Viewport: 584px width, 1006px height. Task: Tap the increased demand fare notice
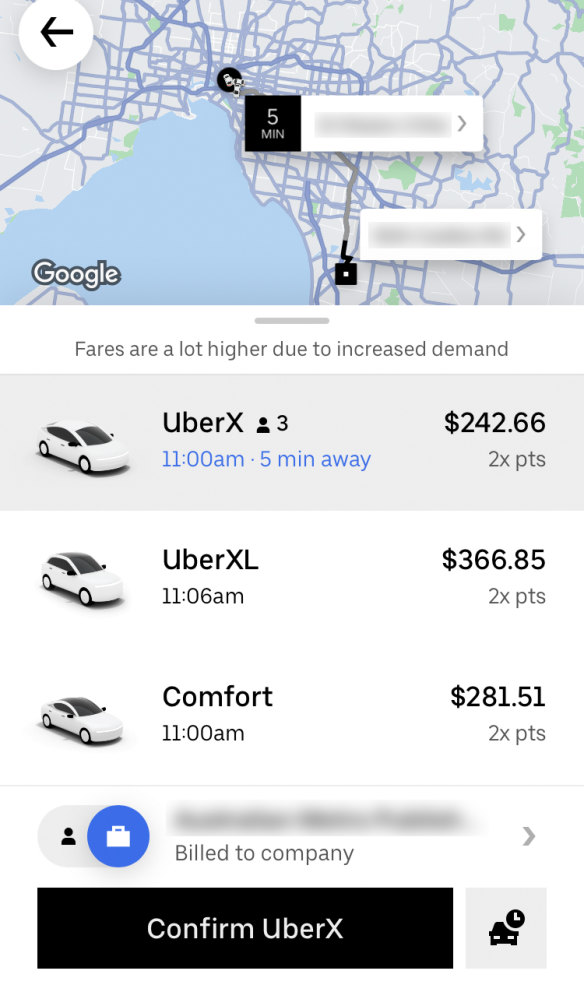(x=291, y=349)
